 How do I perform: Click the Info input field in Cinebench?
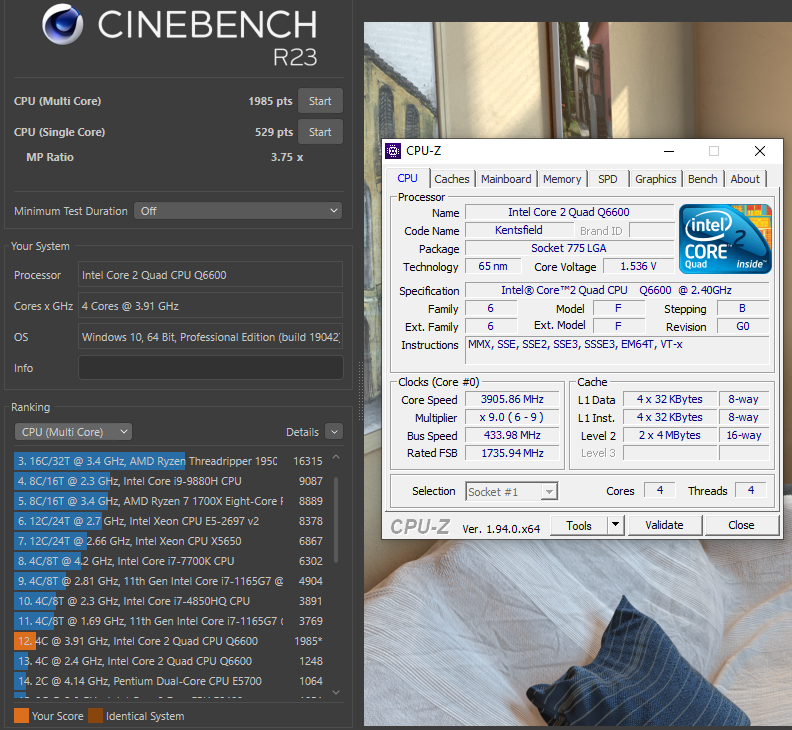pyautogui.click(x=211, y=368)
